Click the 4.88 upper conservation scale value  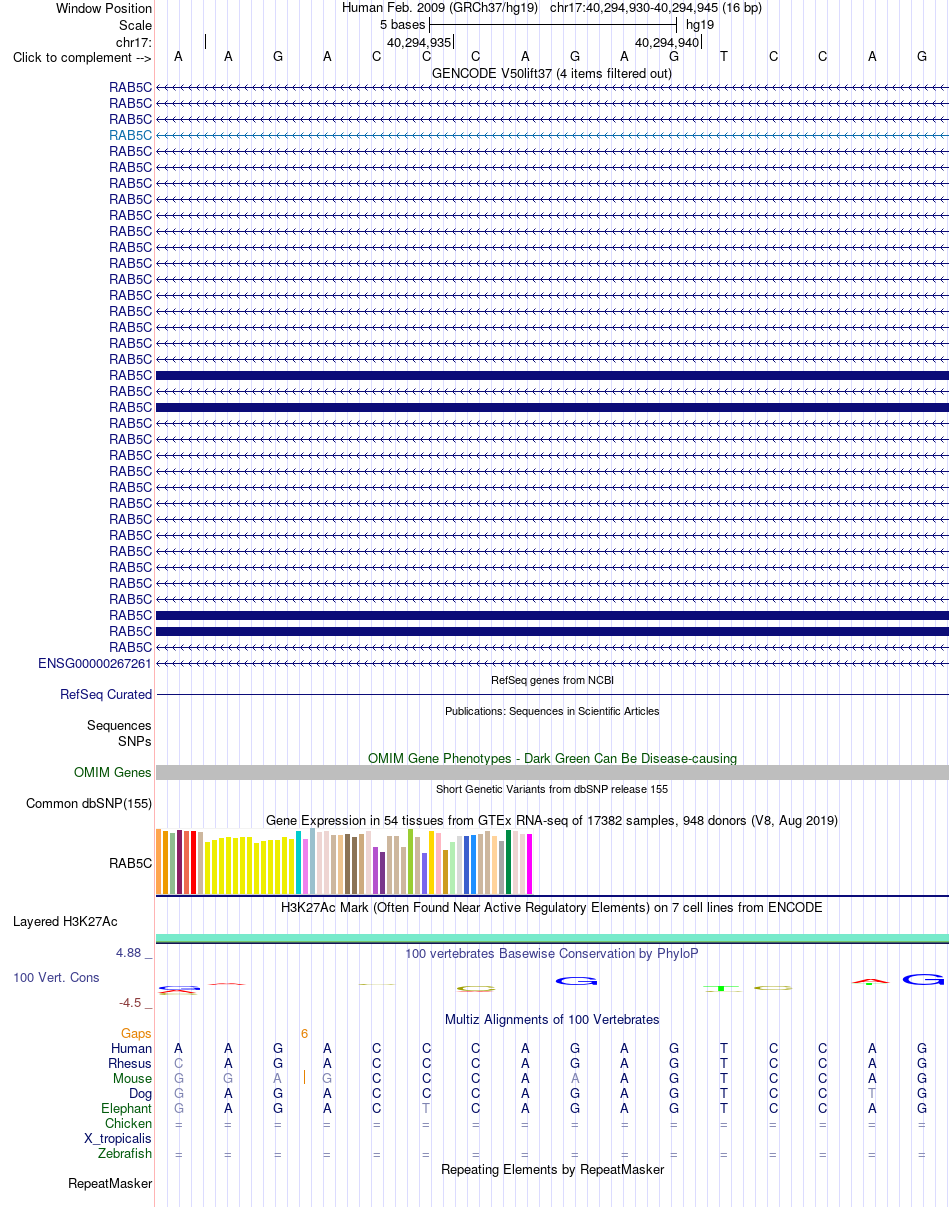129,953
